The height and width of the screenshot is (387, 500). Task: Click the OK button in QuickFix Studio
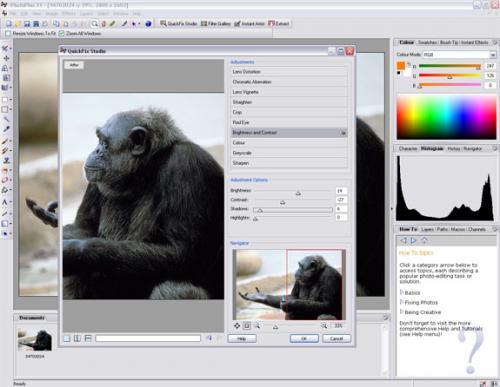pyautogui.click(x=304, y=338)
